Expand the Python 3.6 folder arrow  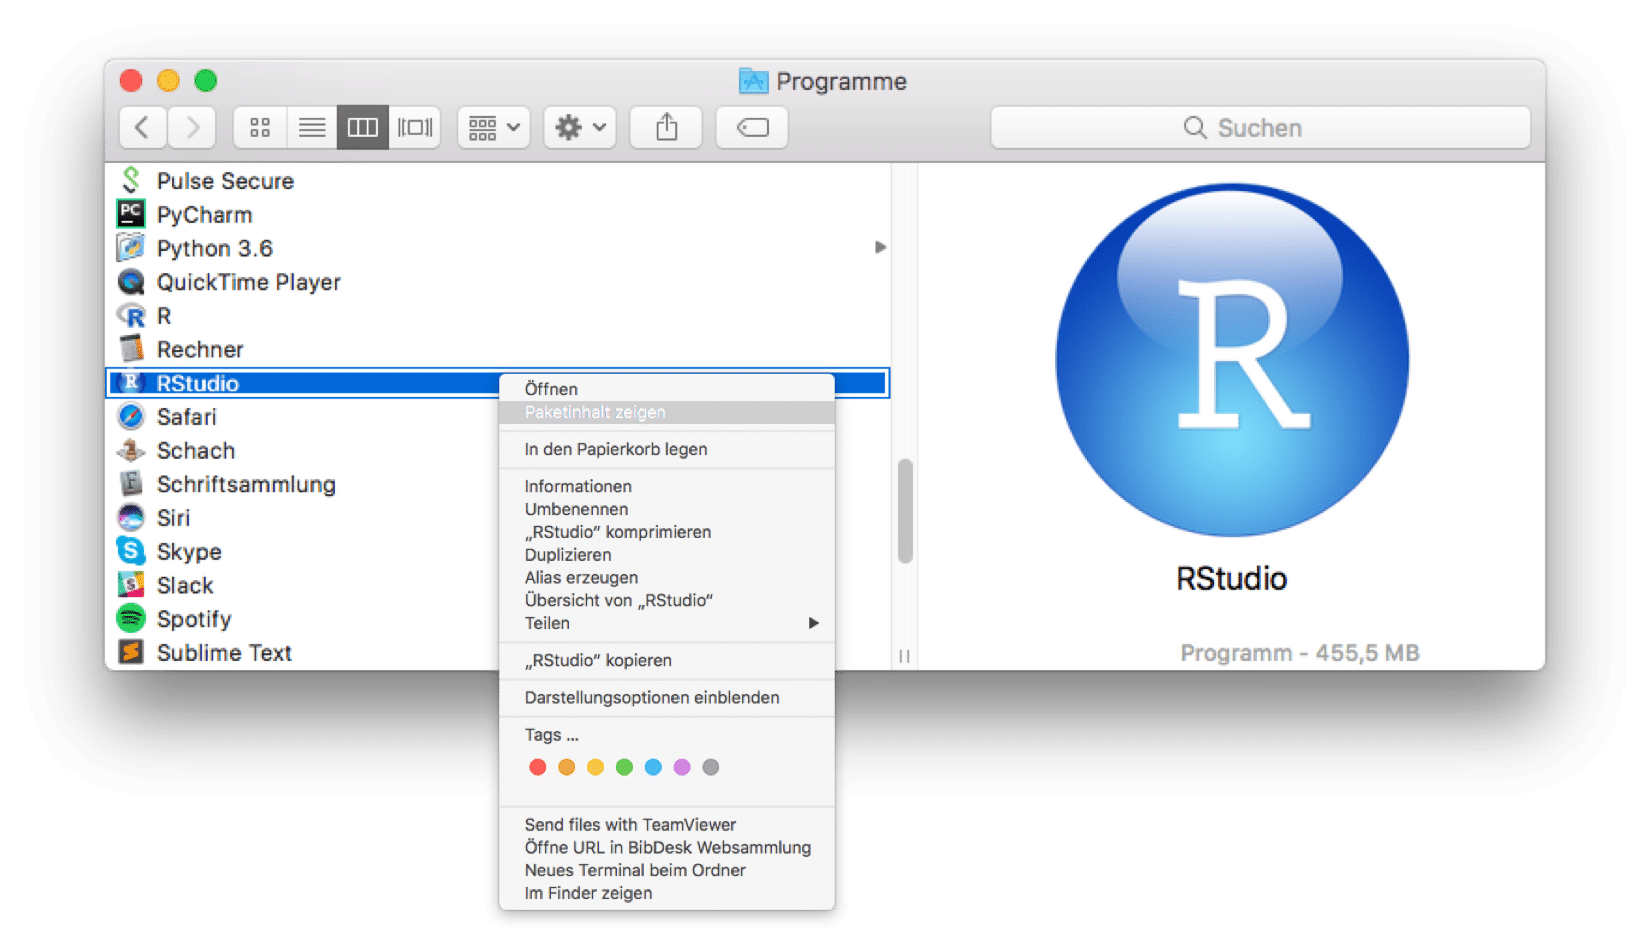point(880,247)
